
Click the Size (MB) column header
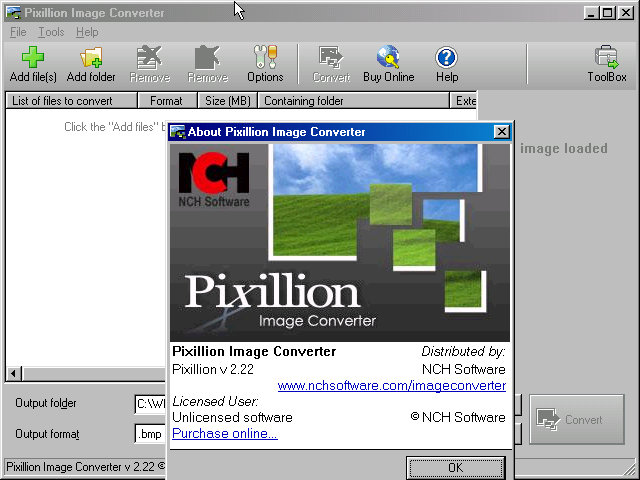pyautogui.click(x=227, y=100)
